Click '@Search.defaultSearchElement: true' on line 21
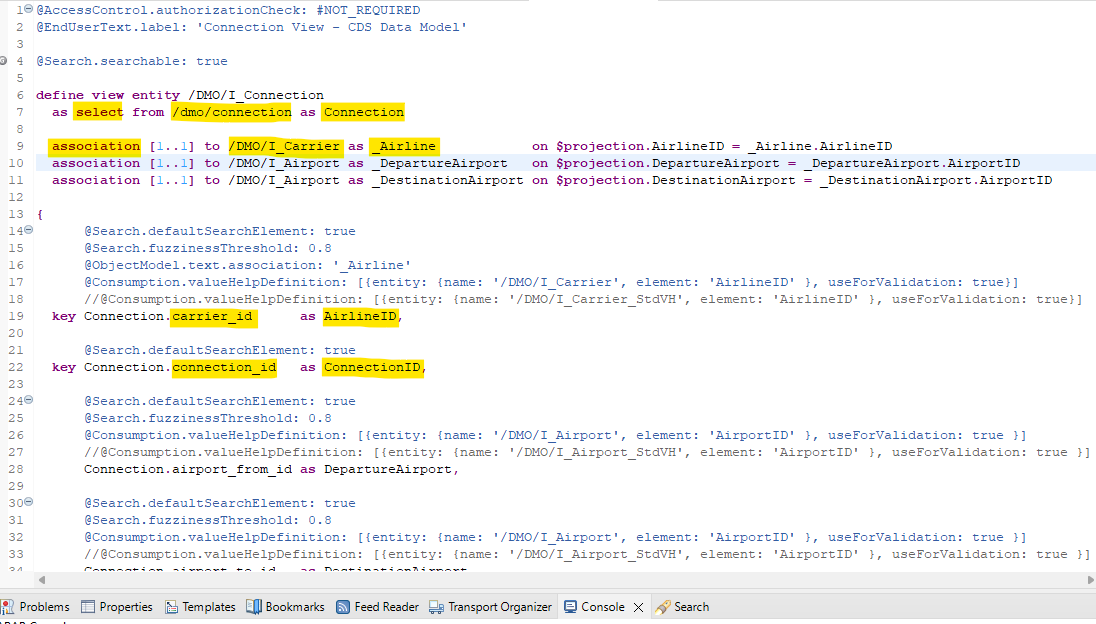The image size is (1096, 624). coord(219,350)
